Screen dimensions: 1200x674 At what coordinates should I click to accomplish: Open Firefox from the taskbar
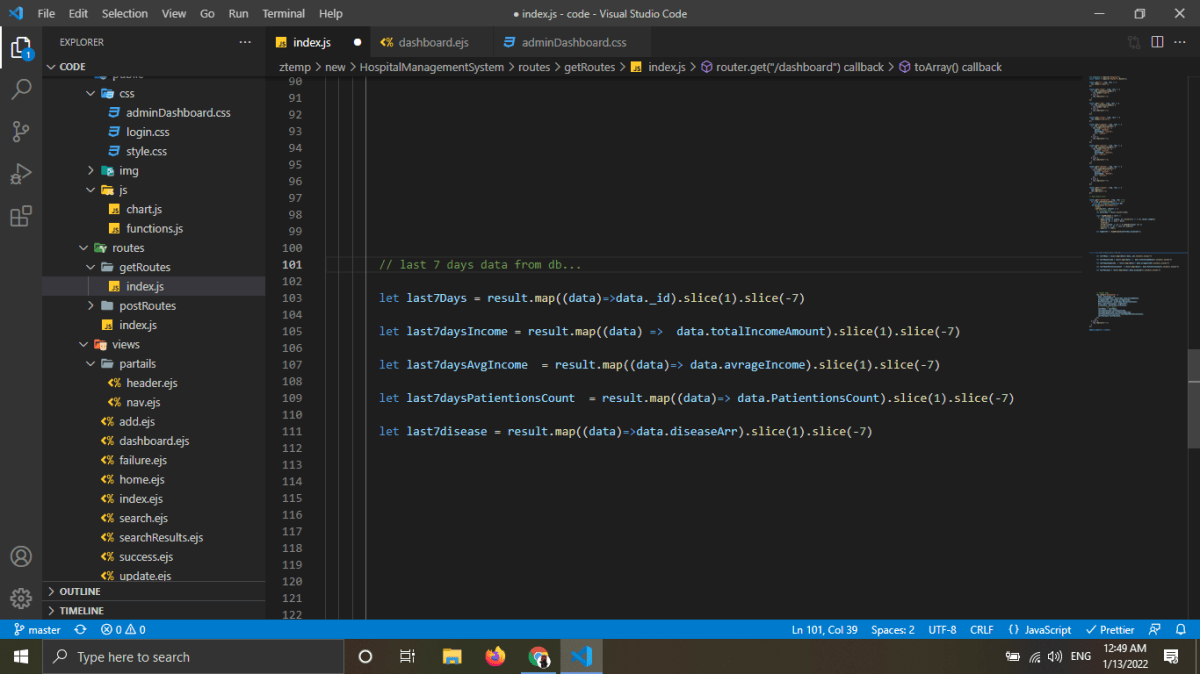495,657
